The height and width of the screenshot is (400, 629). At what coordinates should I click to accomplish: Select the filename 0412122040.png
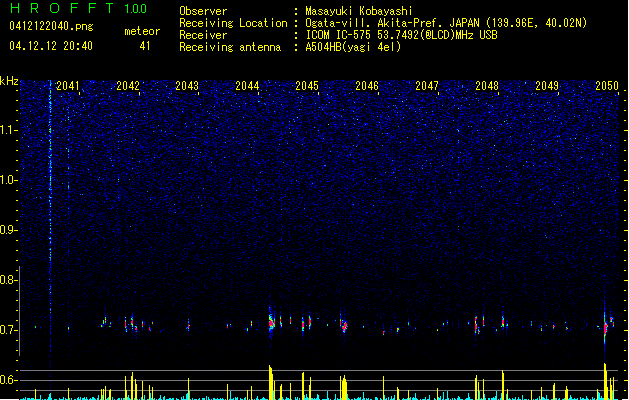click(x=51, y=26)
